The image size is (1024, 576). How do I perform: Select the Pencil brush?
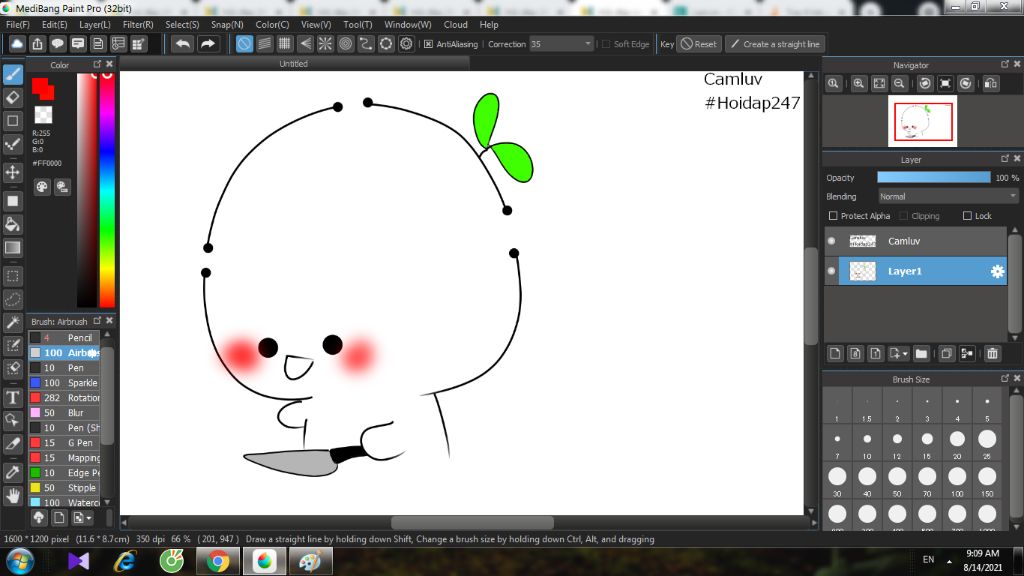[64, 338]
